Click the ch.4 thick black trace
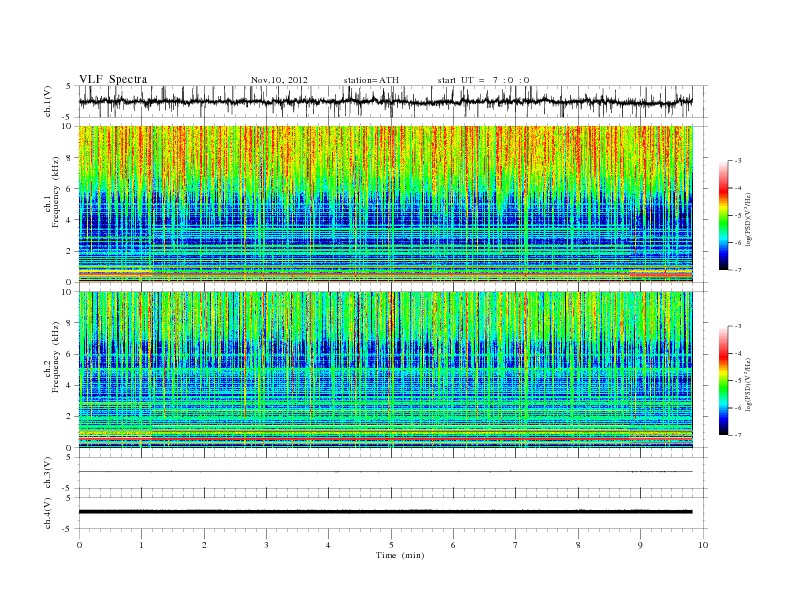Screen dimensions: 792x612 pos(385,512)
